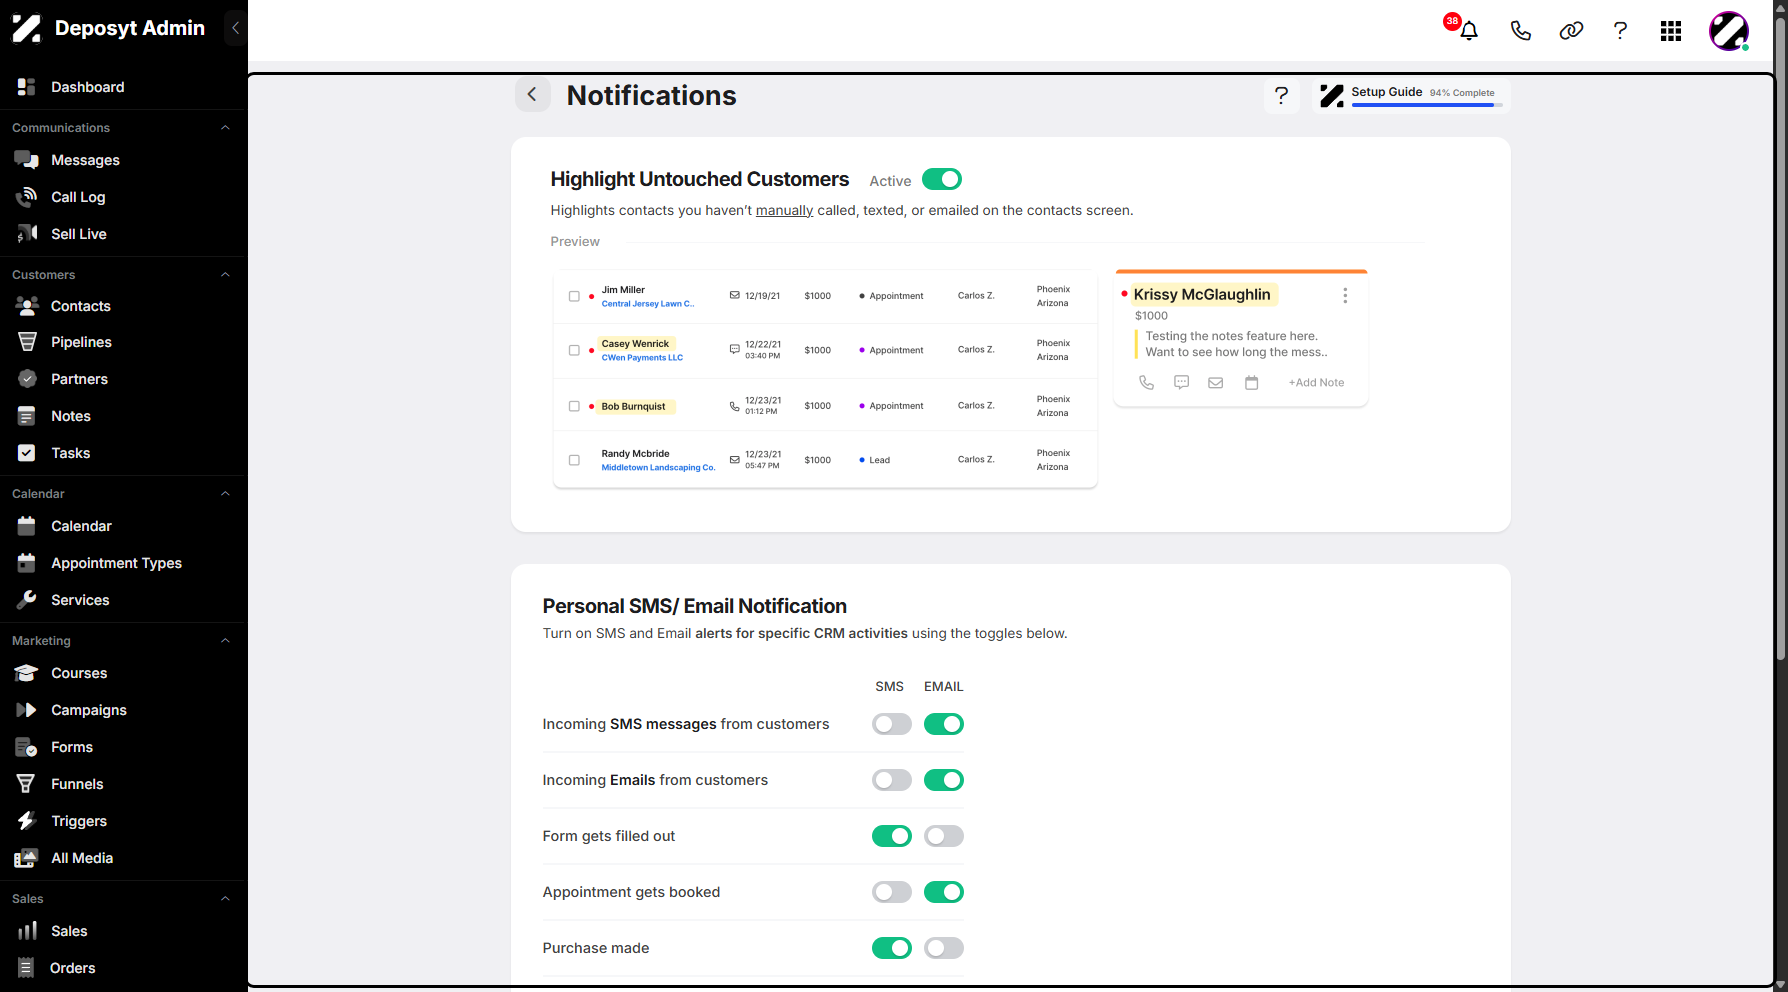The height and width of the screenshot is (992, 1788).
Task: Open Dashboard in the sidebar
Action: 87,87
